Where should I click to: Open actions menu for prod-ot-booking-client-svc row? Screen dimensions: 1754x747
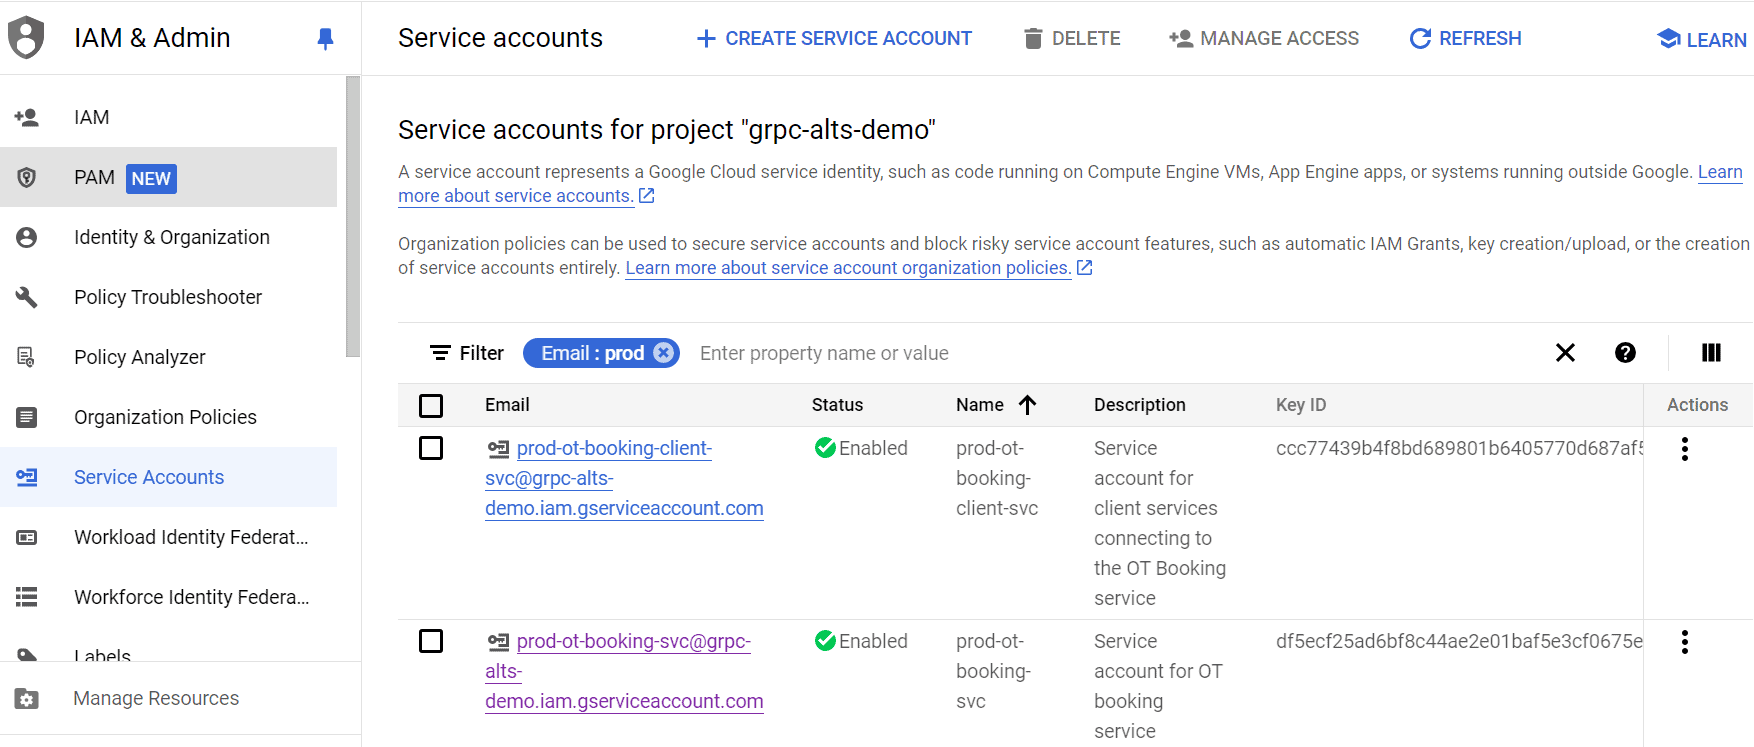(1685, 449)
